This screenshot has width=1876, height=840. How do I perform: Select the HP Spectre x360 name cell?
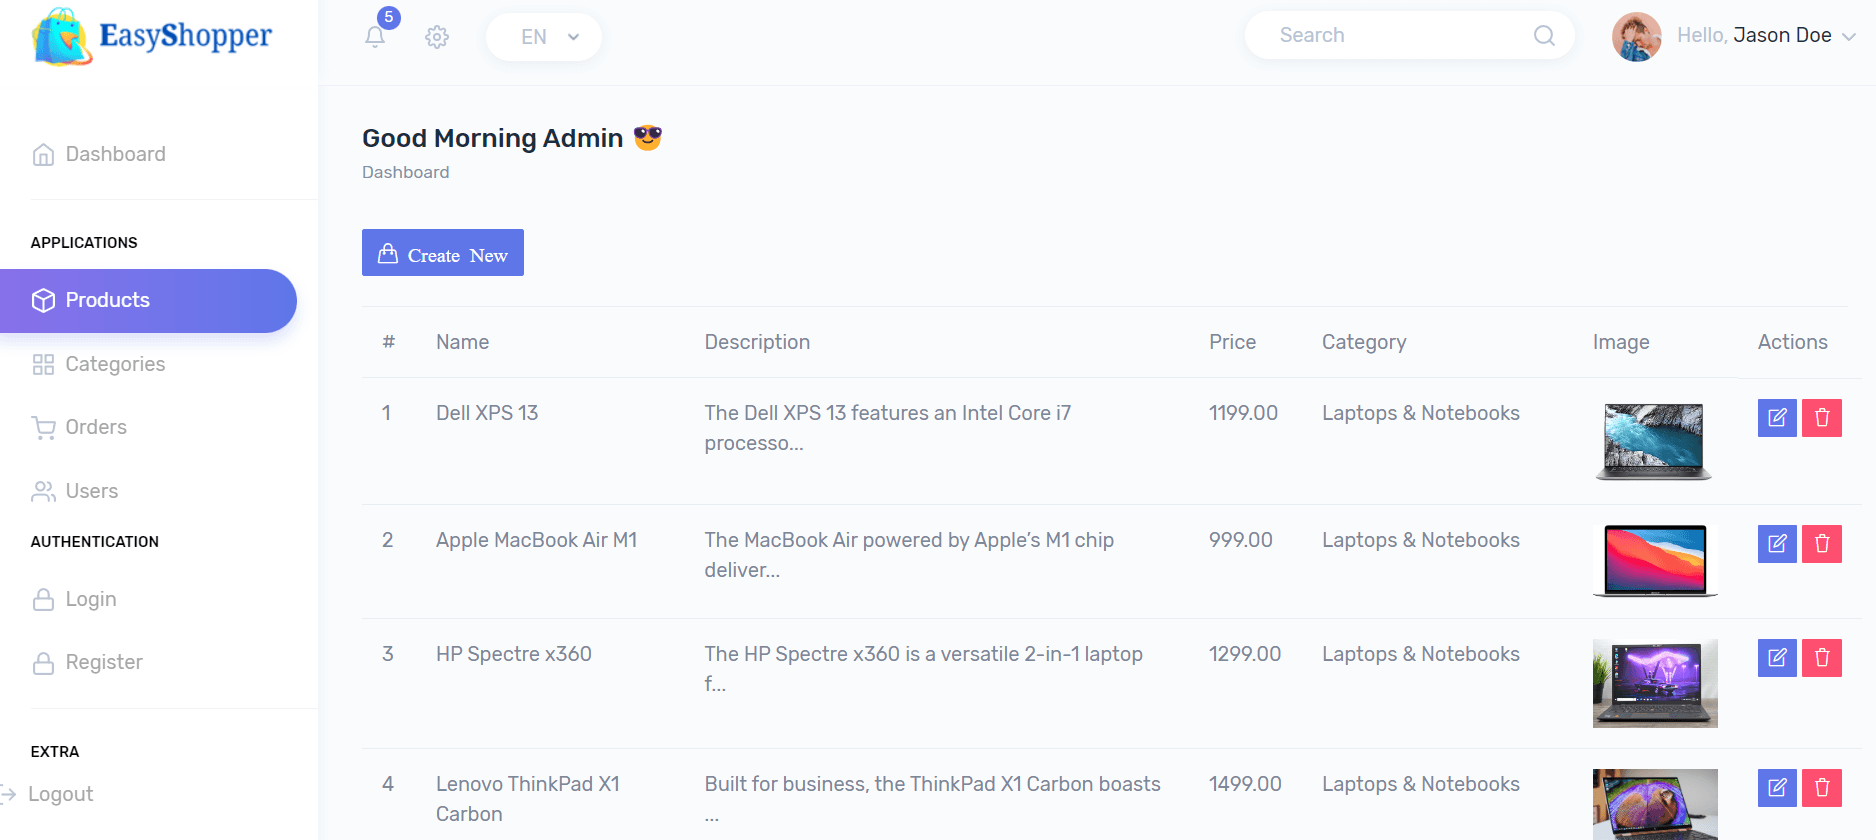tap(514, 654)
